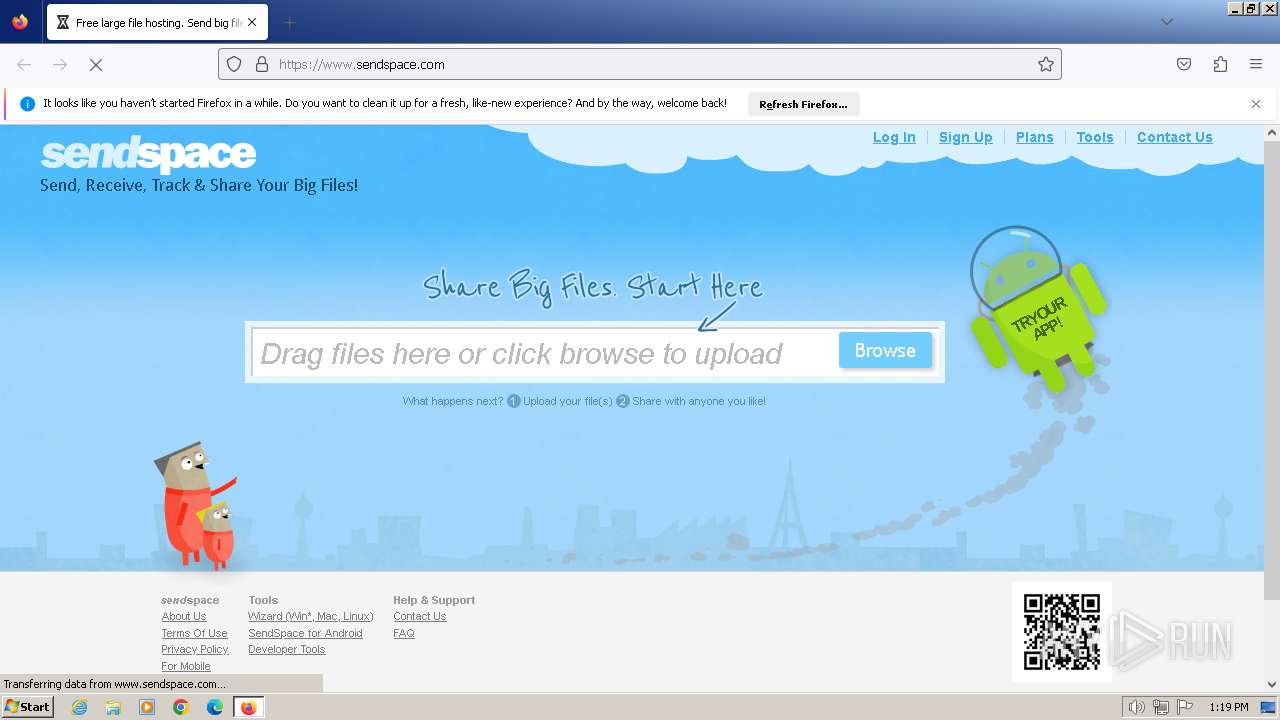Open the FAQ footer link
This screenshot has height=720, width=1280.
[x=404, y=633]
